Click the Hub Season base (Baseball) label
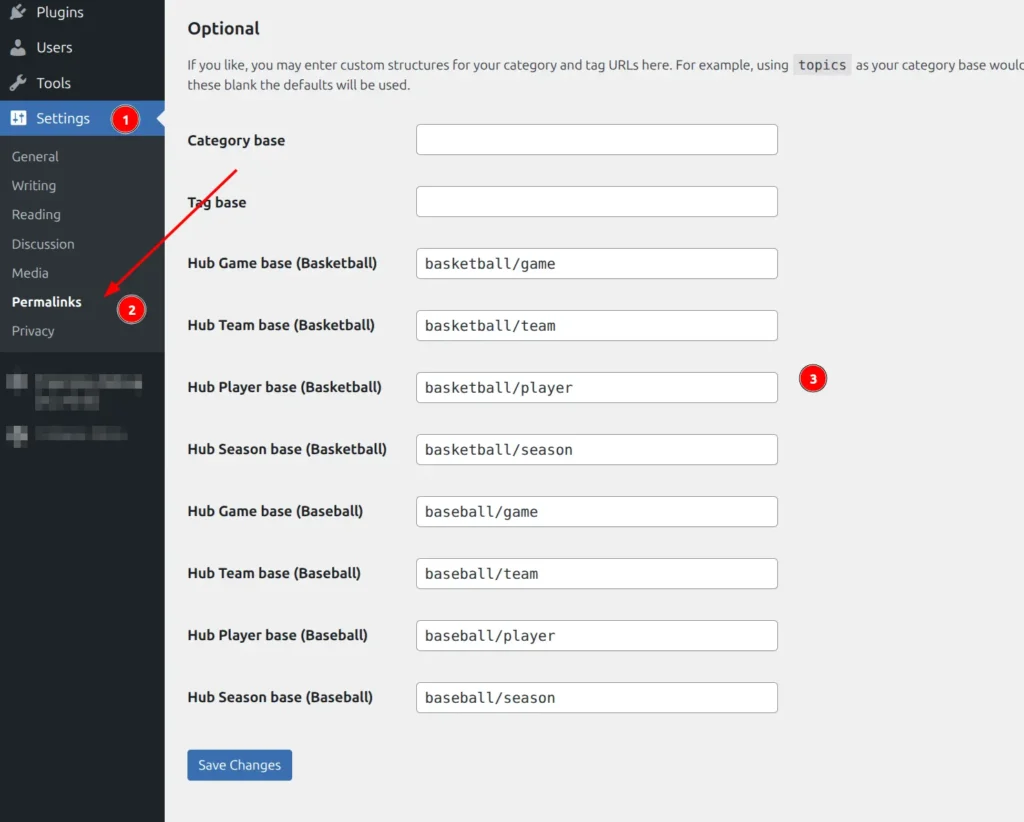 pyautogui.click(x=280, y=697)
